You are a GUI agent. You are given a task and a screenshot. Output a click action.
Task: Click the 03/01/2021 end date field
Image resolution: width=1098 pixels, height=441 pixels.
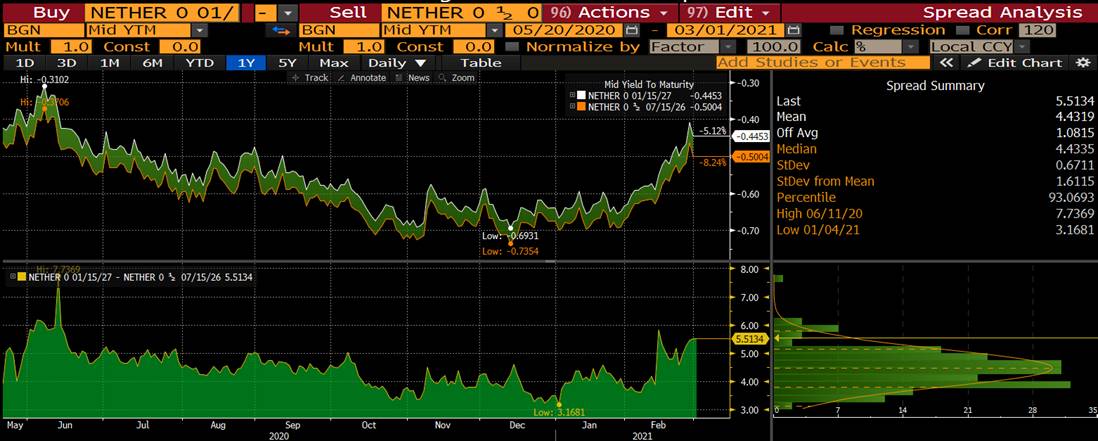pos(725,31)
